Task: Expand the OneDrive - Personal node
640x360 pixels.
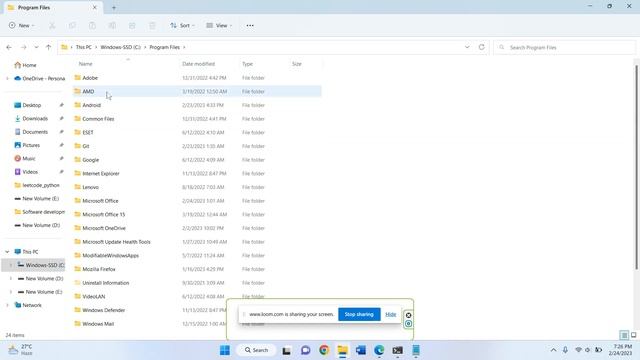Action: click(x=7, y=78)
